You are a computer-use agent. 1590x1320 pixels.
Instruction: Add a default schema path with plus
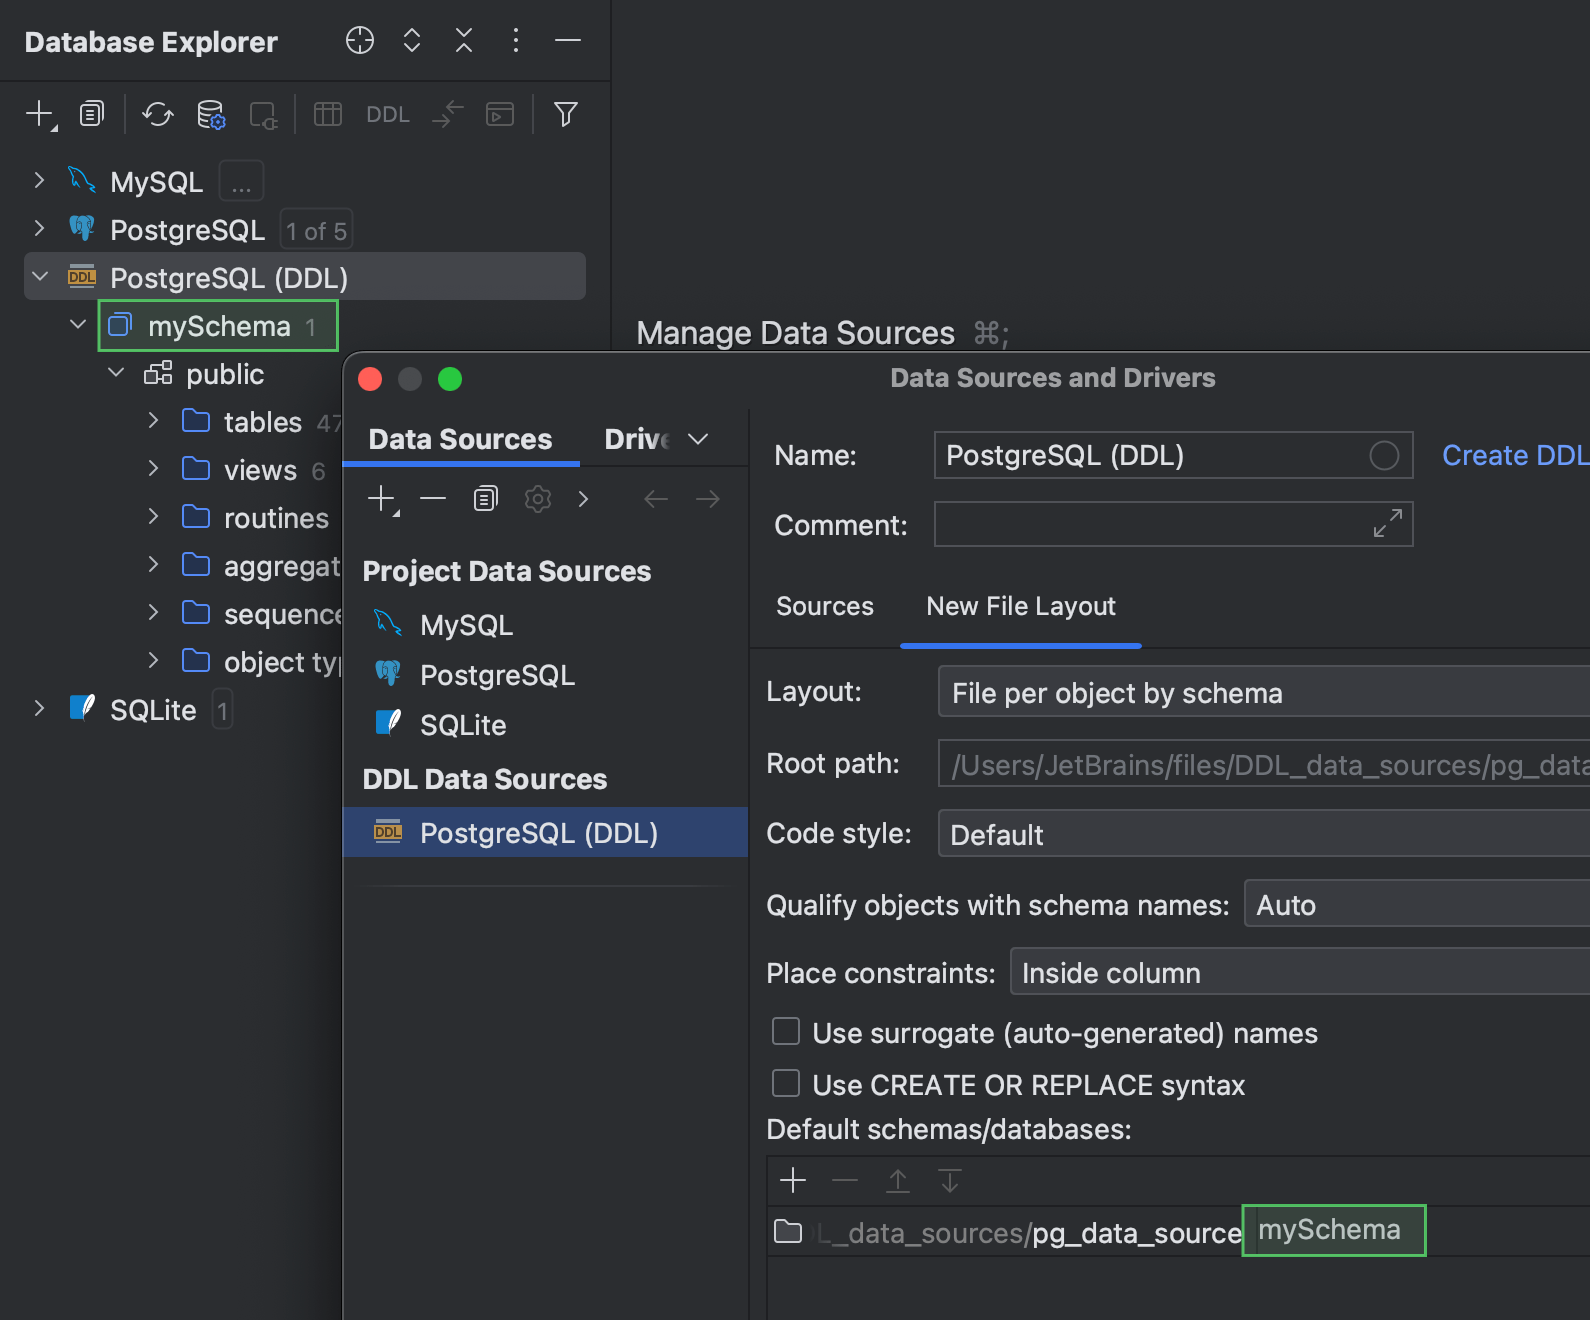pos(792,1181)
